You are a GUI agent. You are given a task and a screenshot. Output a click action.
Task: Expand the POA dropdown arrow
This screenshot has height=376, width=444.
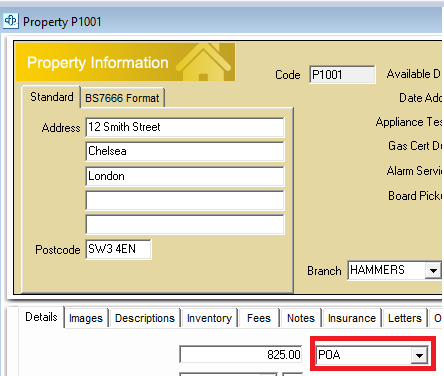pos(419,355)
